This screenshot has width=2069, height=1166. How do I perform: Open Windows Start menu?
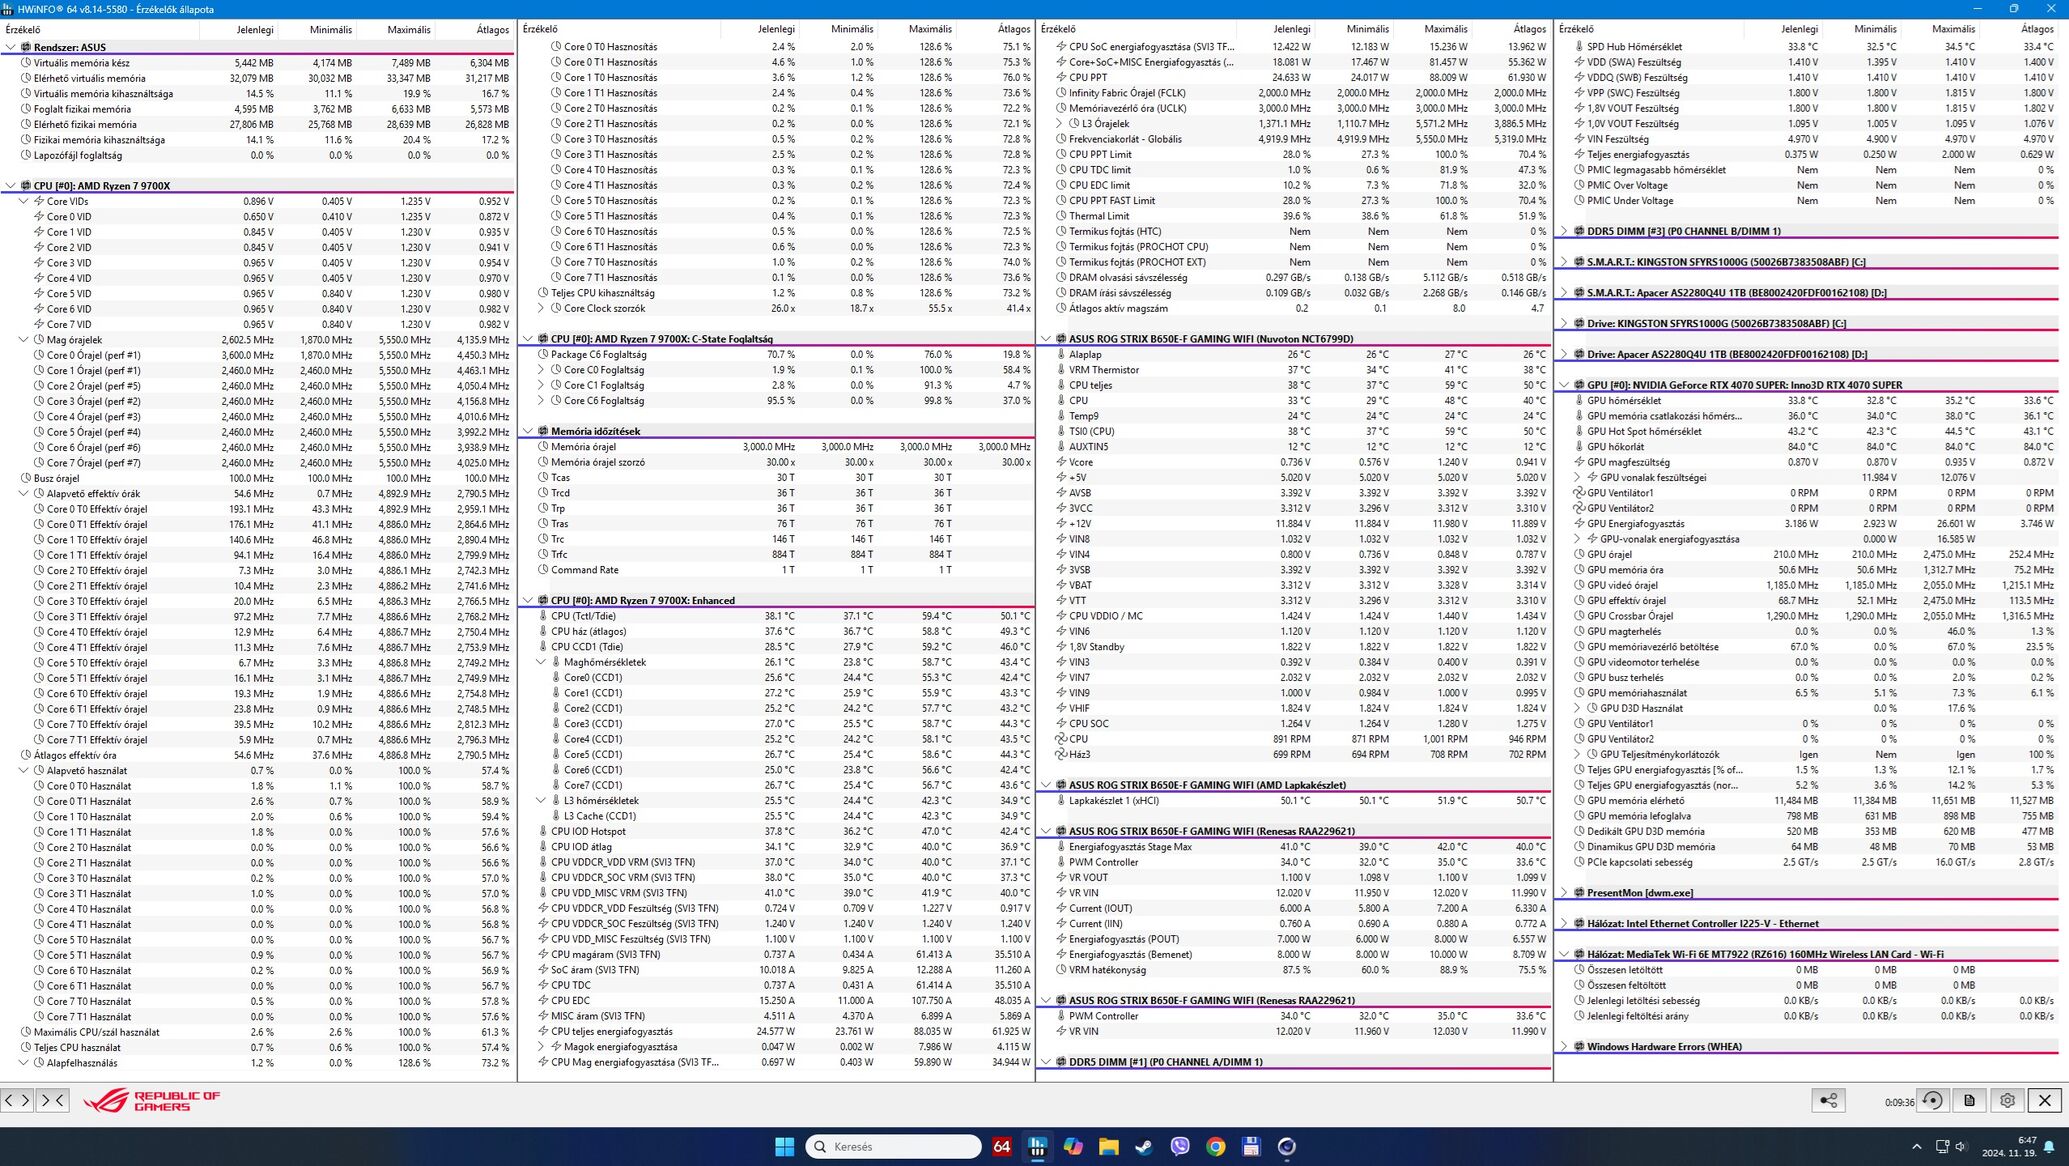785,1146
